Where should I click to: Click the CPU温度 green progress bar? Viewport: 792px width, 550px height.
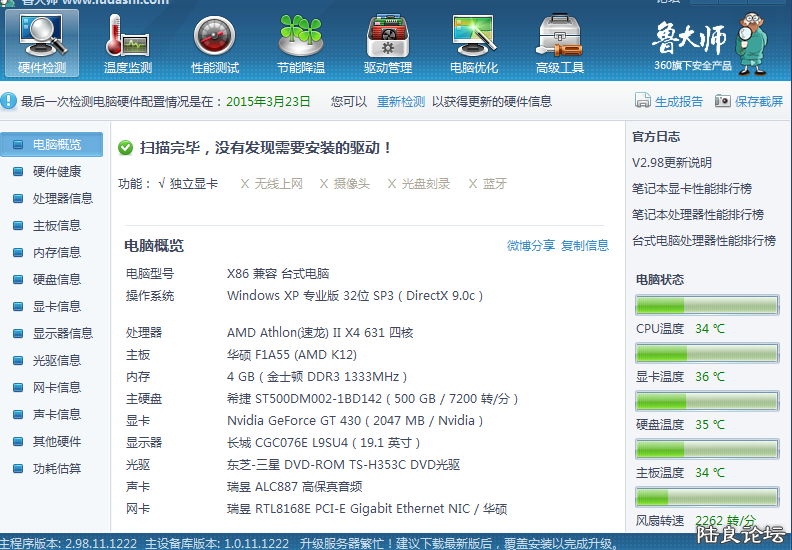707,305
